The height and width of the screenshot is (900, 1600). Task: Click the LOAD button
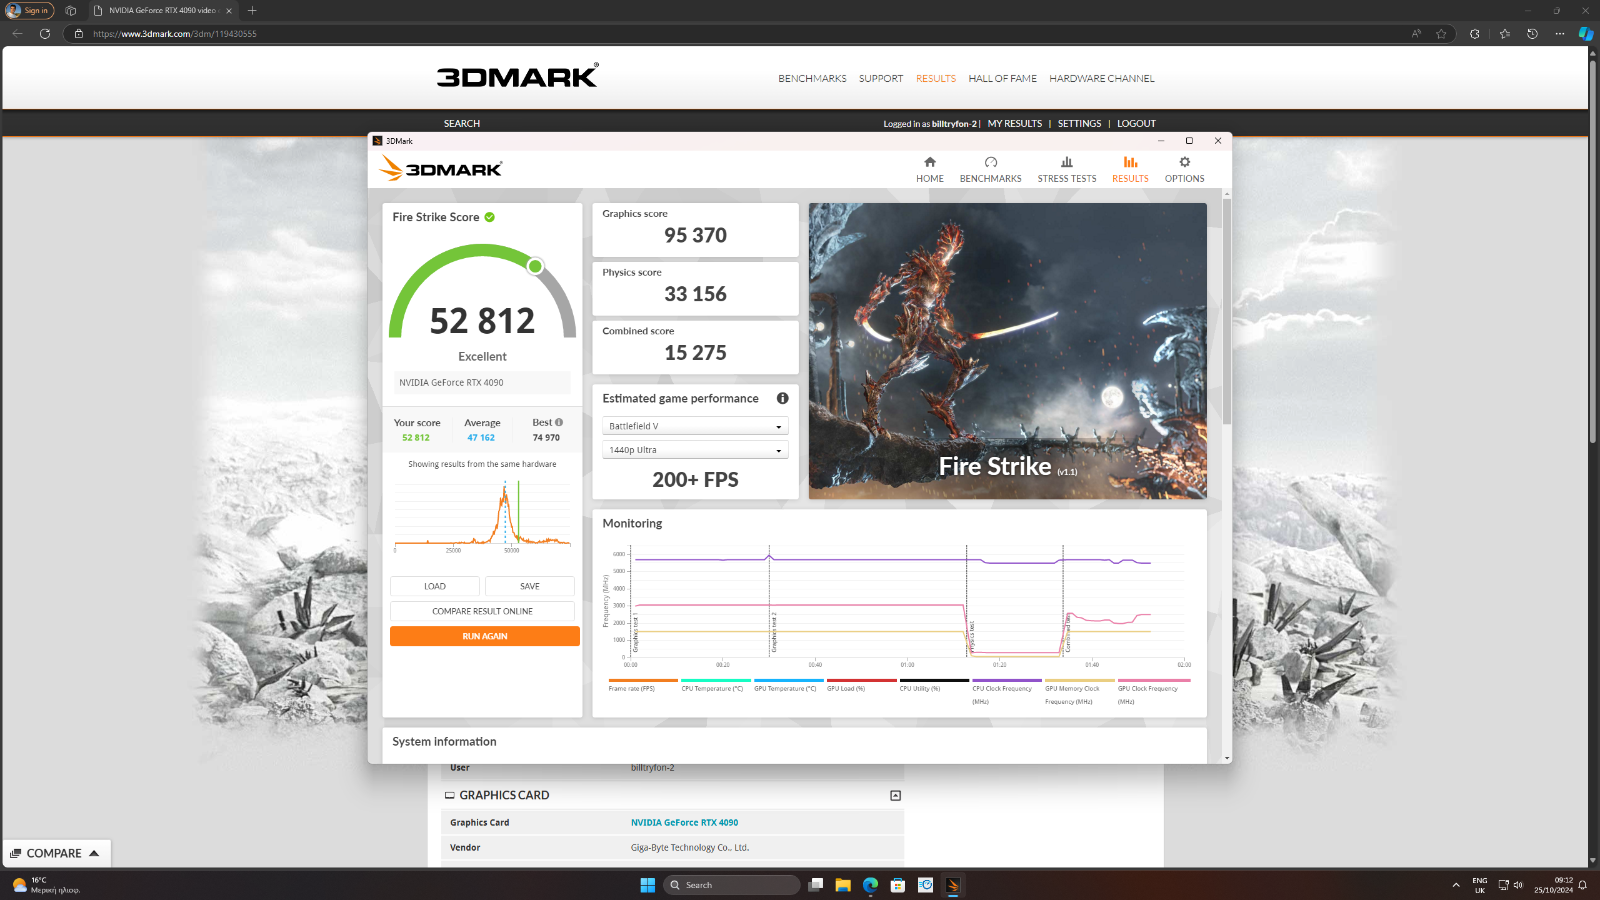[435, 586]
